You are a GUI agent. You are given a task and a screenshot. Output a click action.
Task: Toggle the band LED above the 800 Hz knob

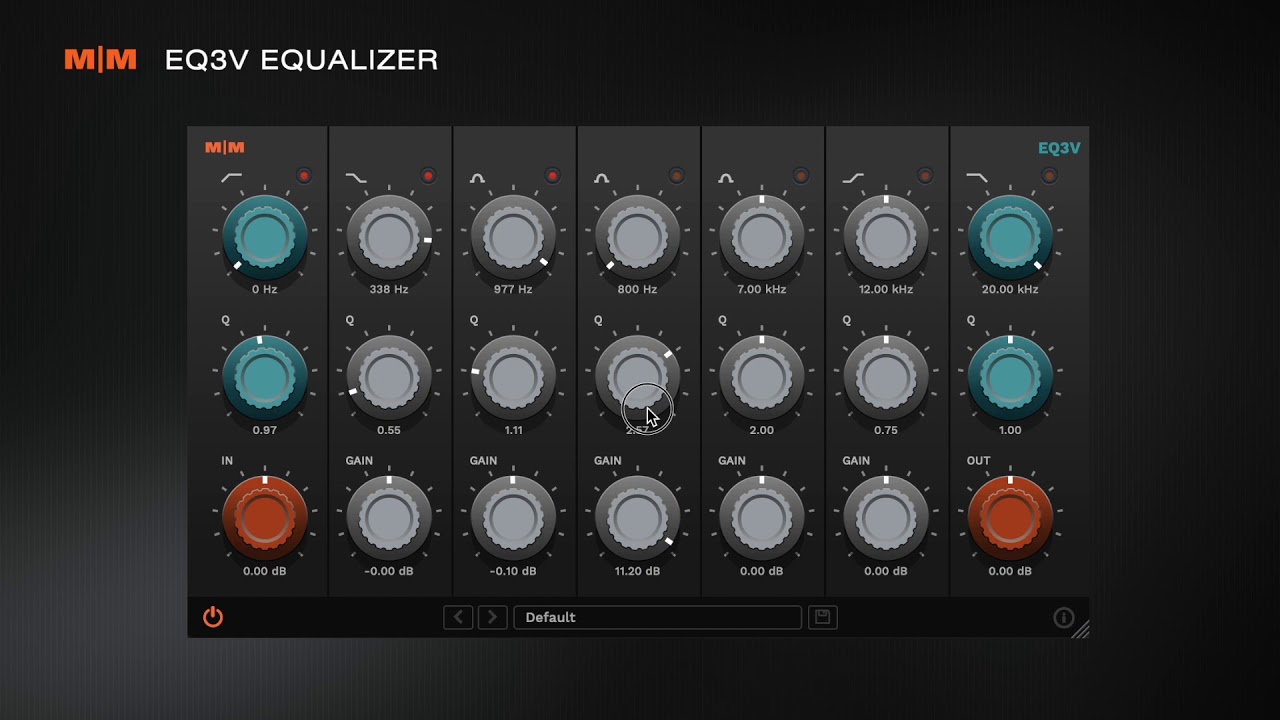coord(676,176)
